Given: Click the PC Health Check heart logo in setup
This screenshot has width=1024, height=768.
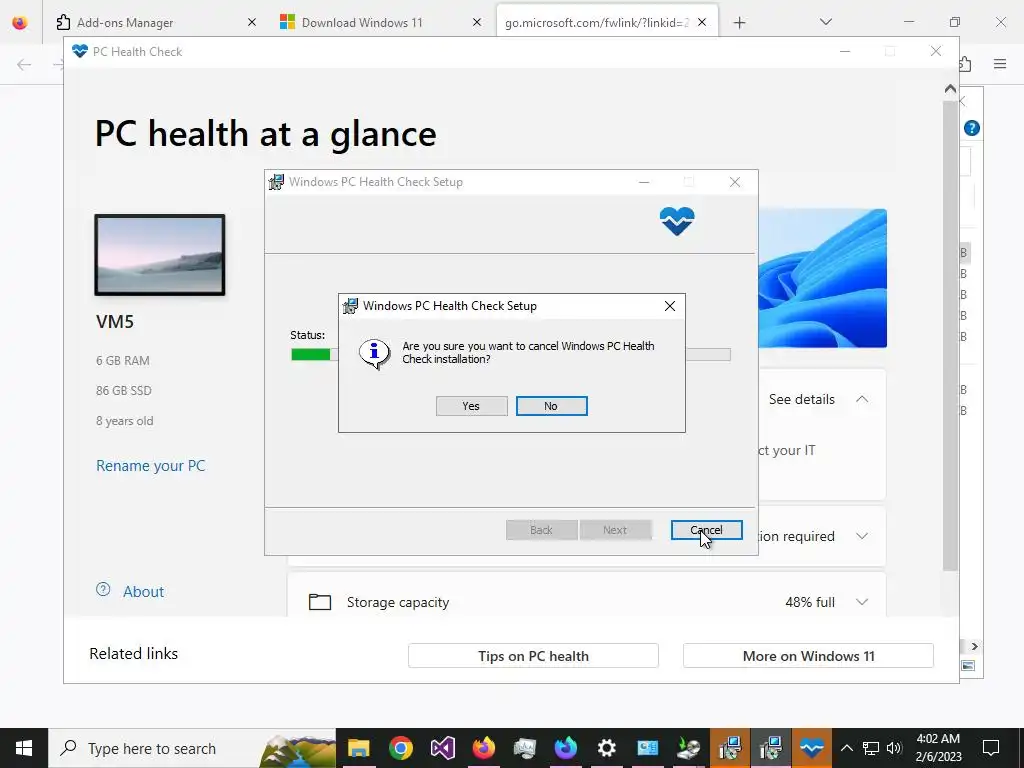Looking at the screenshot, I should (677, 221).
